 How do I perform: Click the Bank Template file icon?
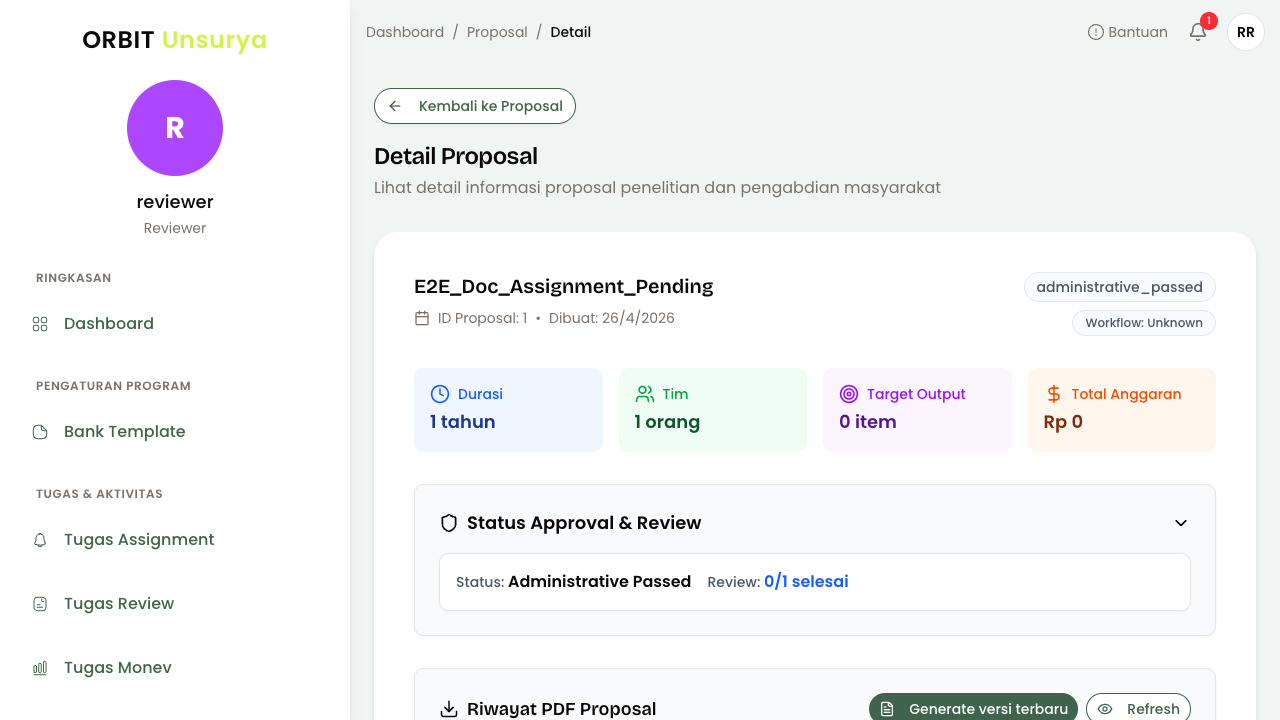[40, 432]
